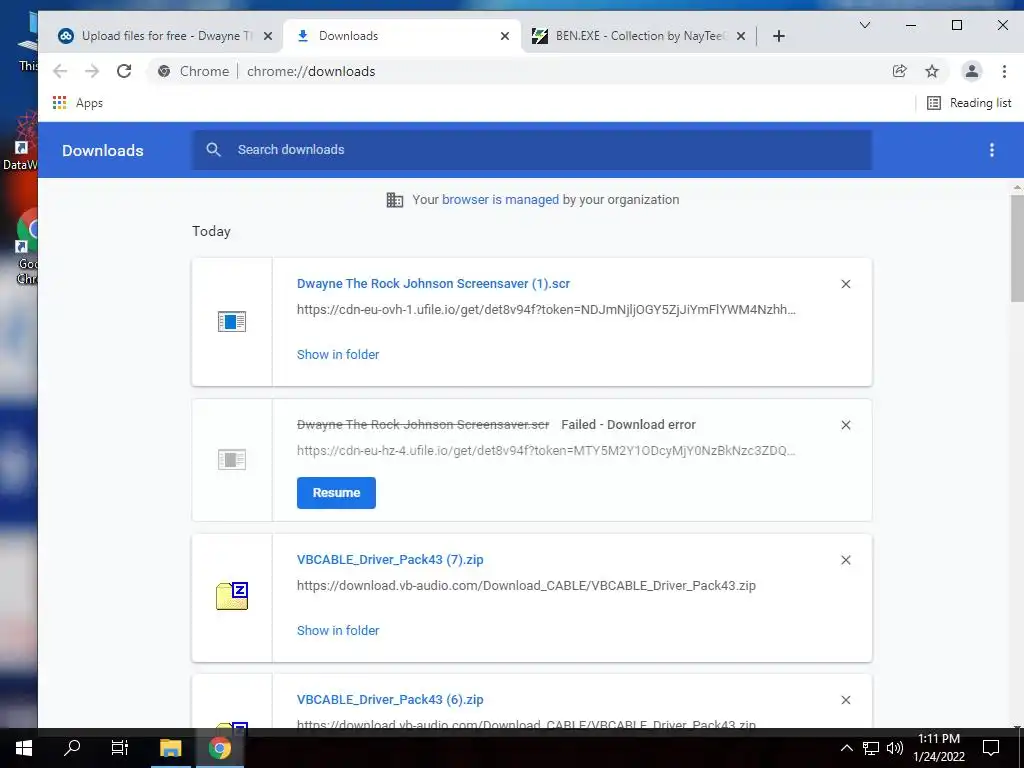The height and width of the screenshot is (768, 1024).
Task: Resume the failed screensaver download
Action: click(x=336, y=492)
